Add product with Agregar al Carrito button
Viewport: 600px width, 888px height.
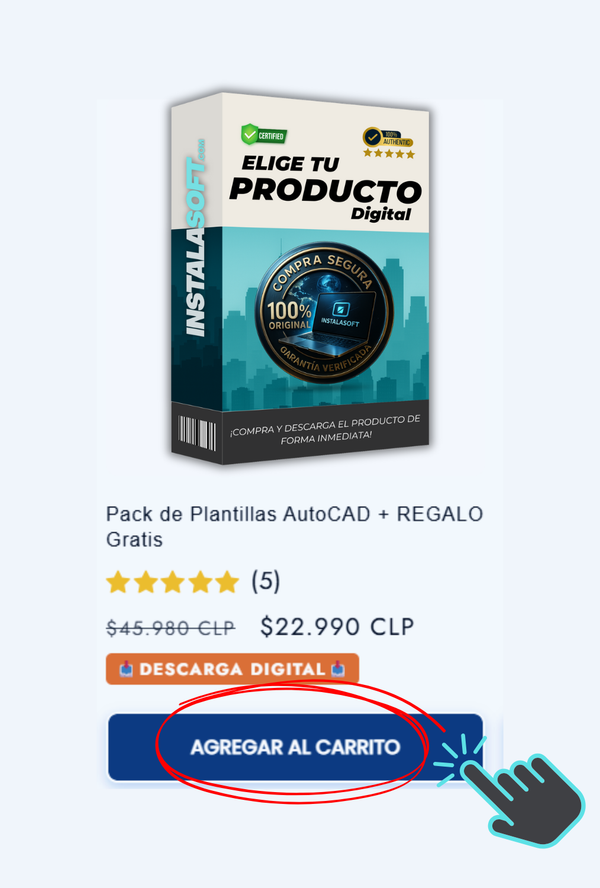[x=295, y=747]
